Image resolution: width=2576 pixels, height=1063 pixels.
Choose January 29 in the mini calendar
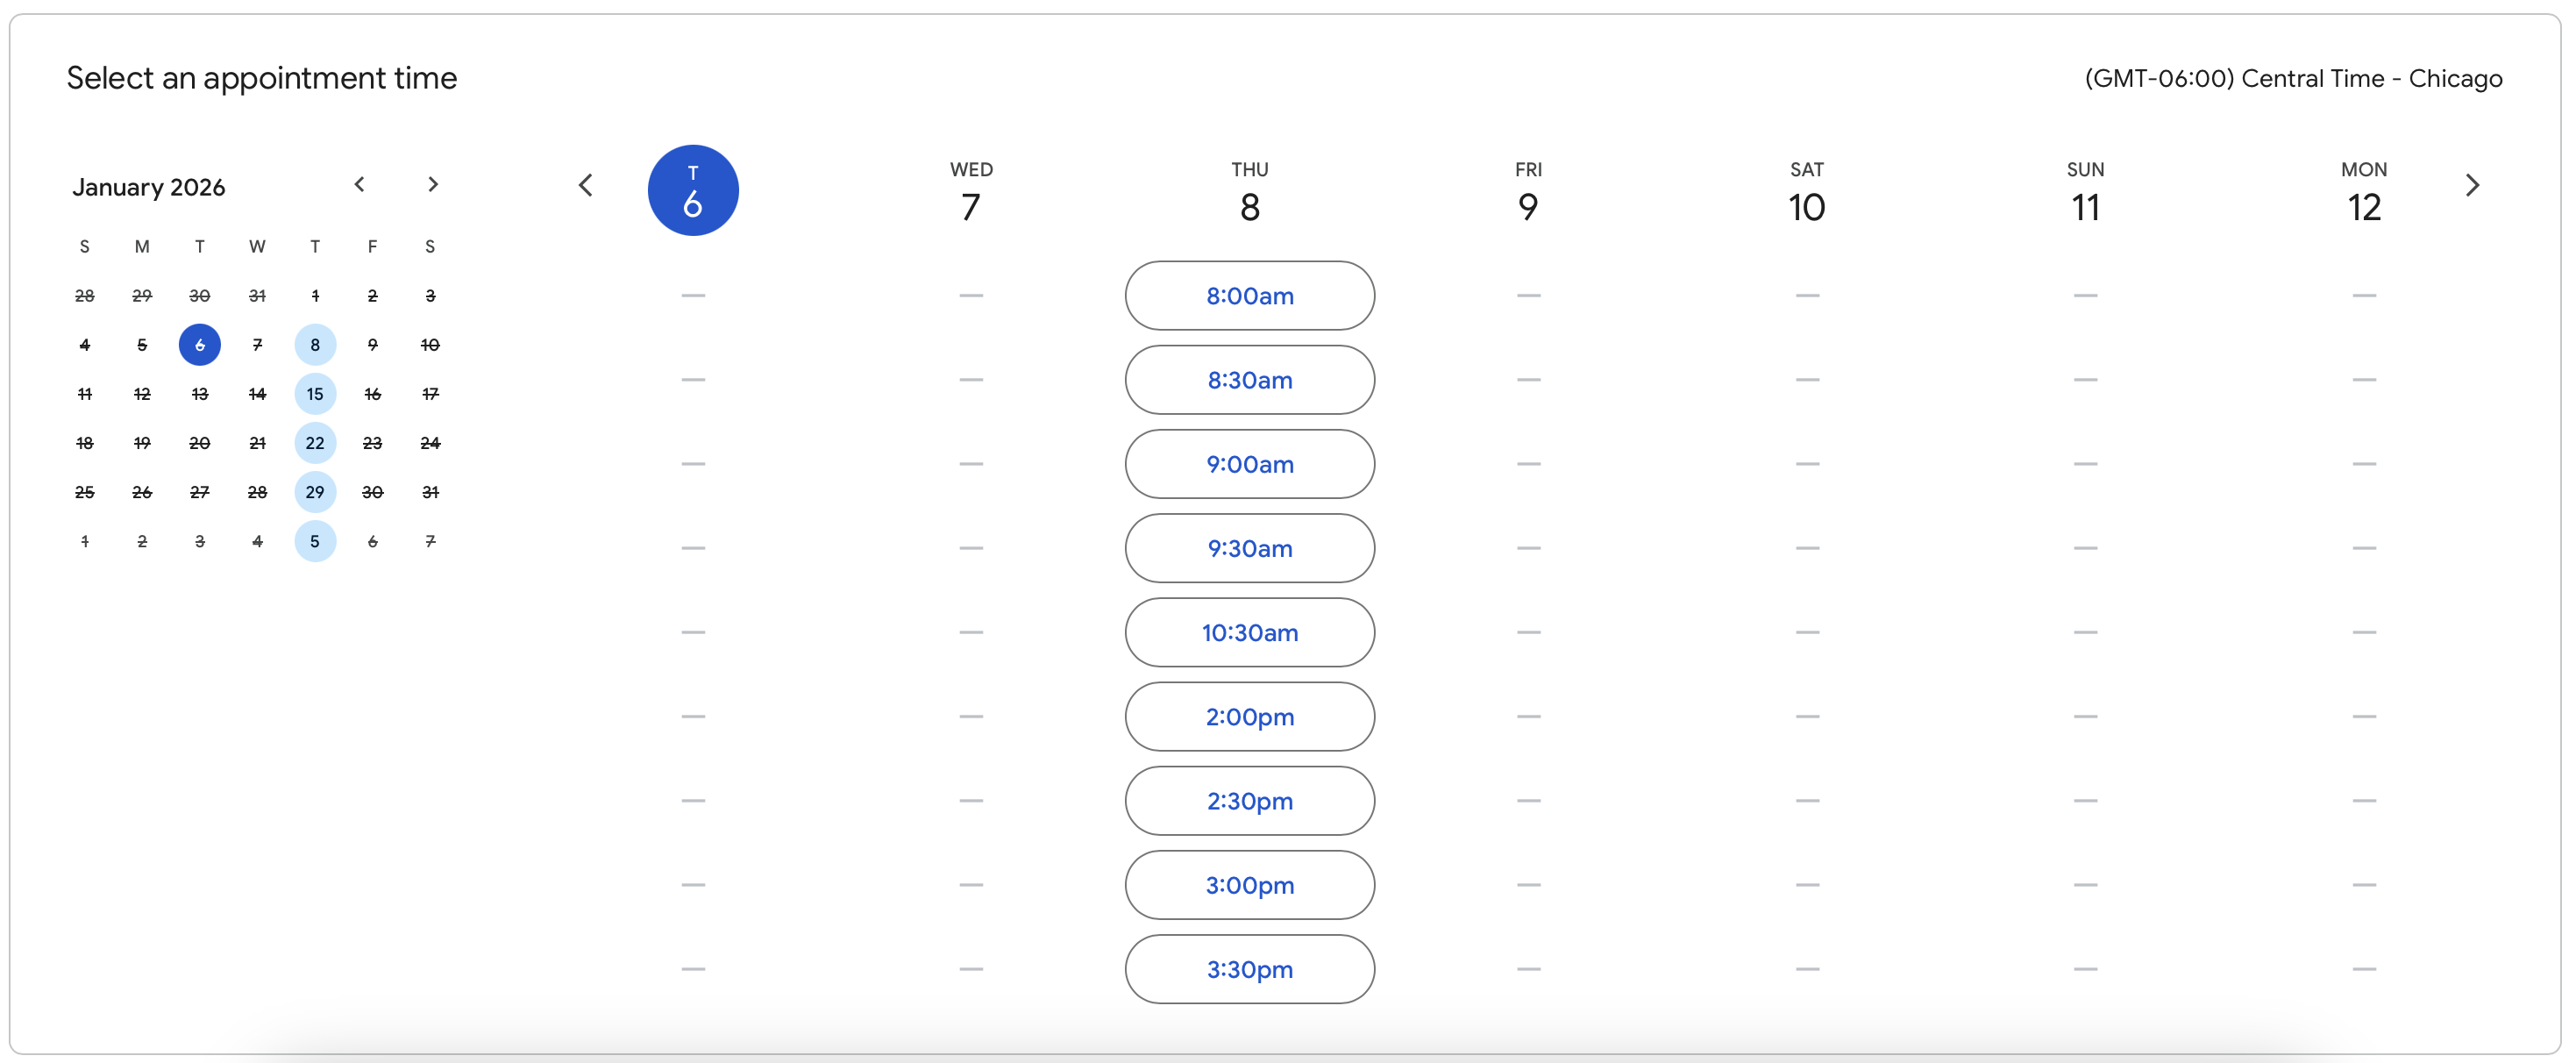315,492
